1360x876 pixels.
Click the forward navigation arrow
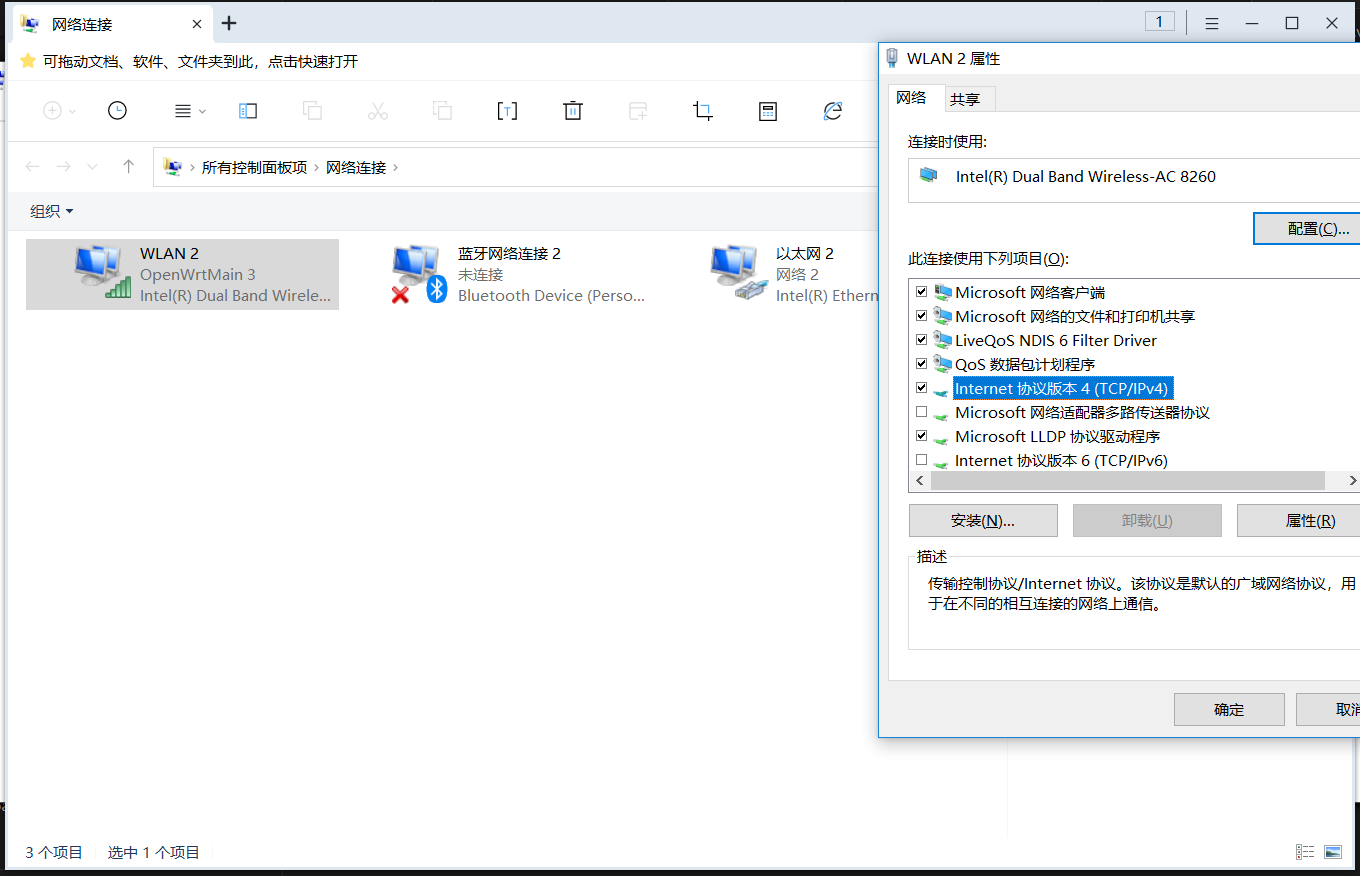64,167
